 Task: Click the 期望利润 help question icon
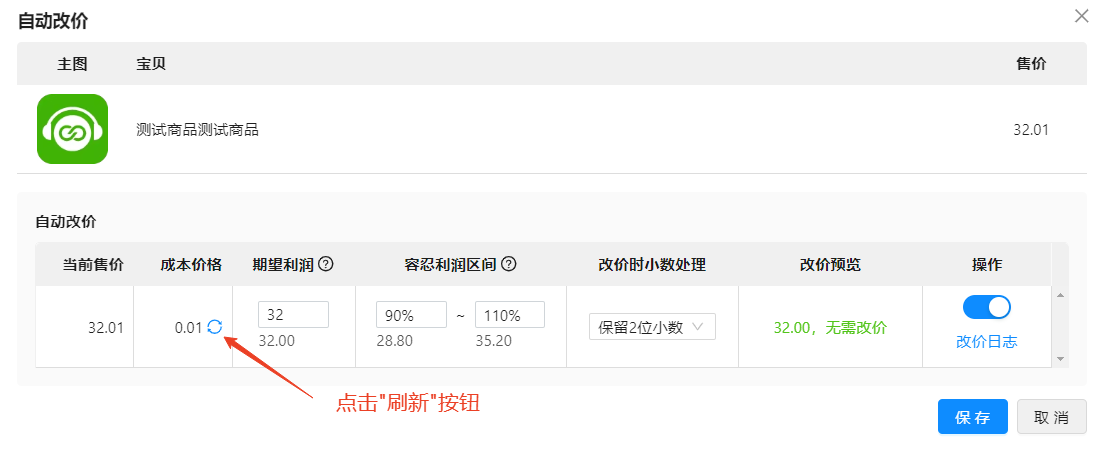click(x=325, y=265)
